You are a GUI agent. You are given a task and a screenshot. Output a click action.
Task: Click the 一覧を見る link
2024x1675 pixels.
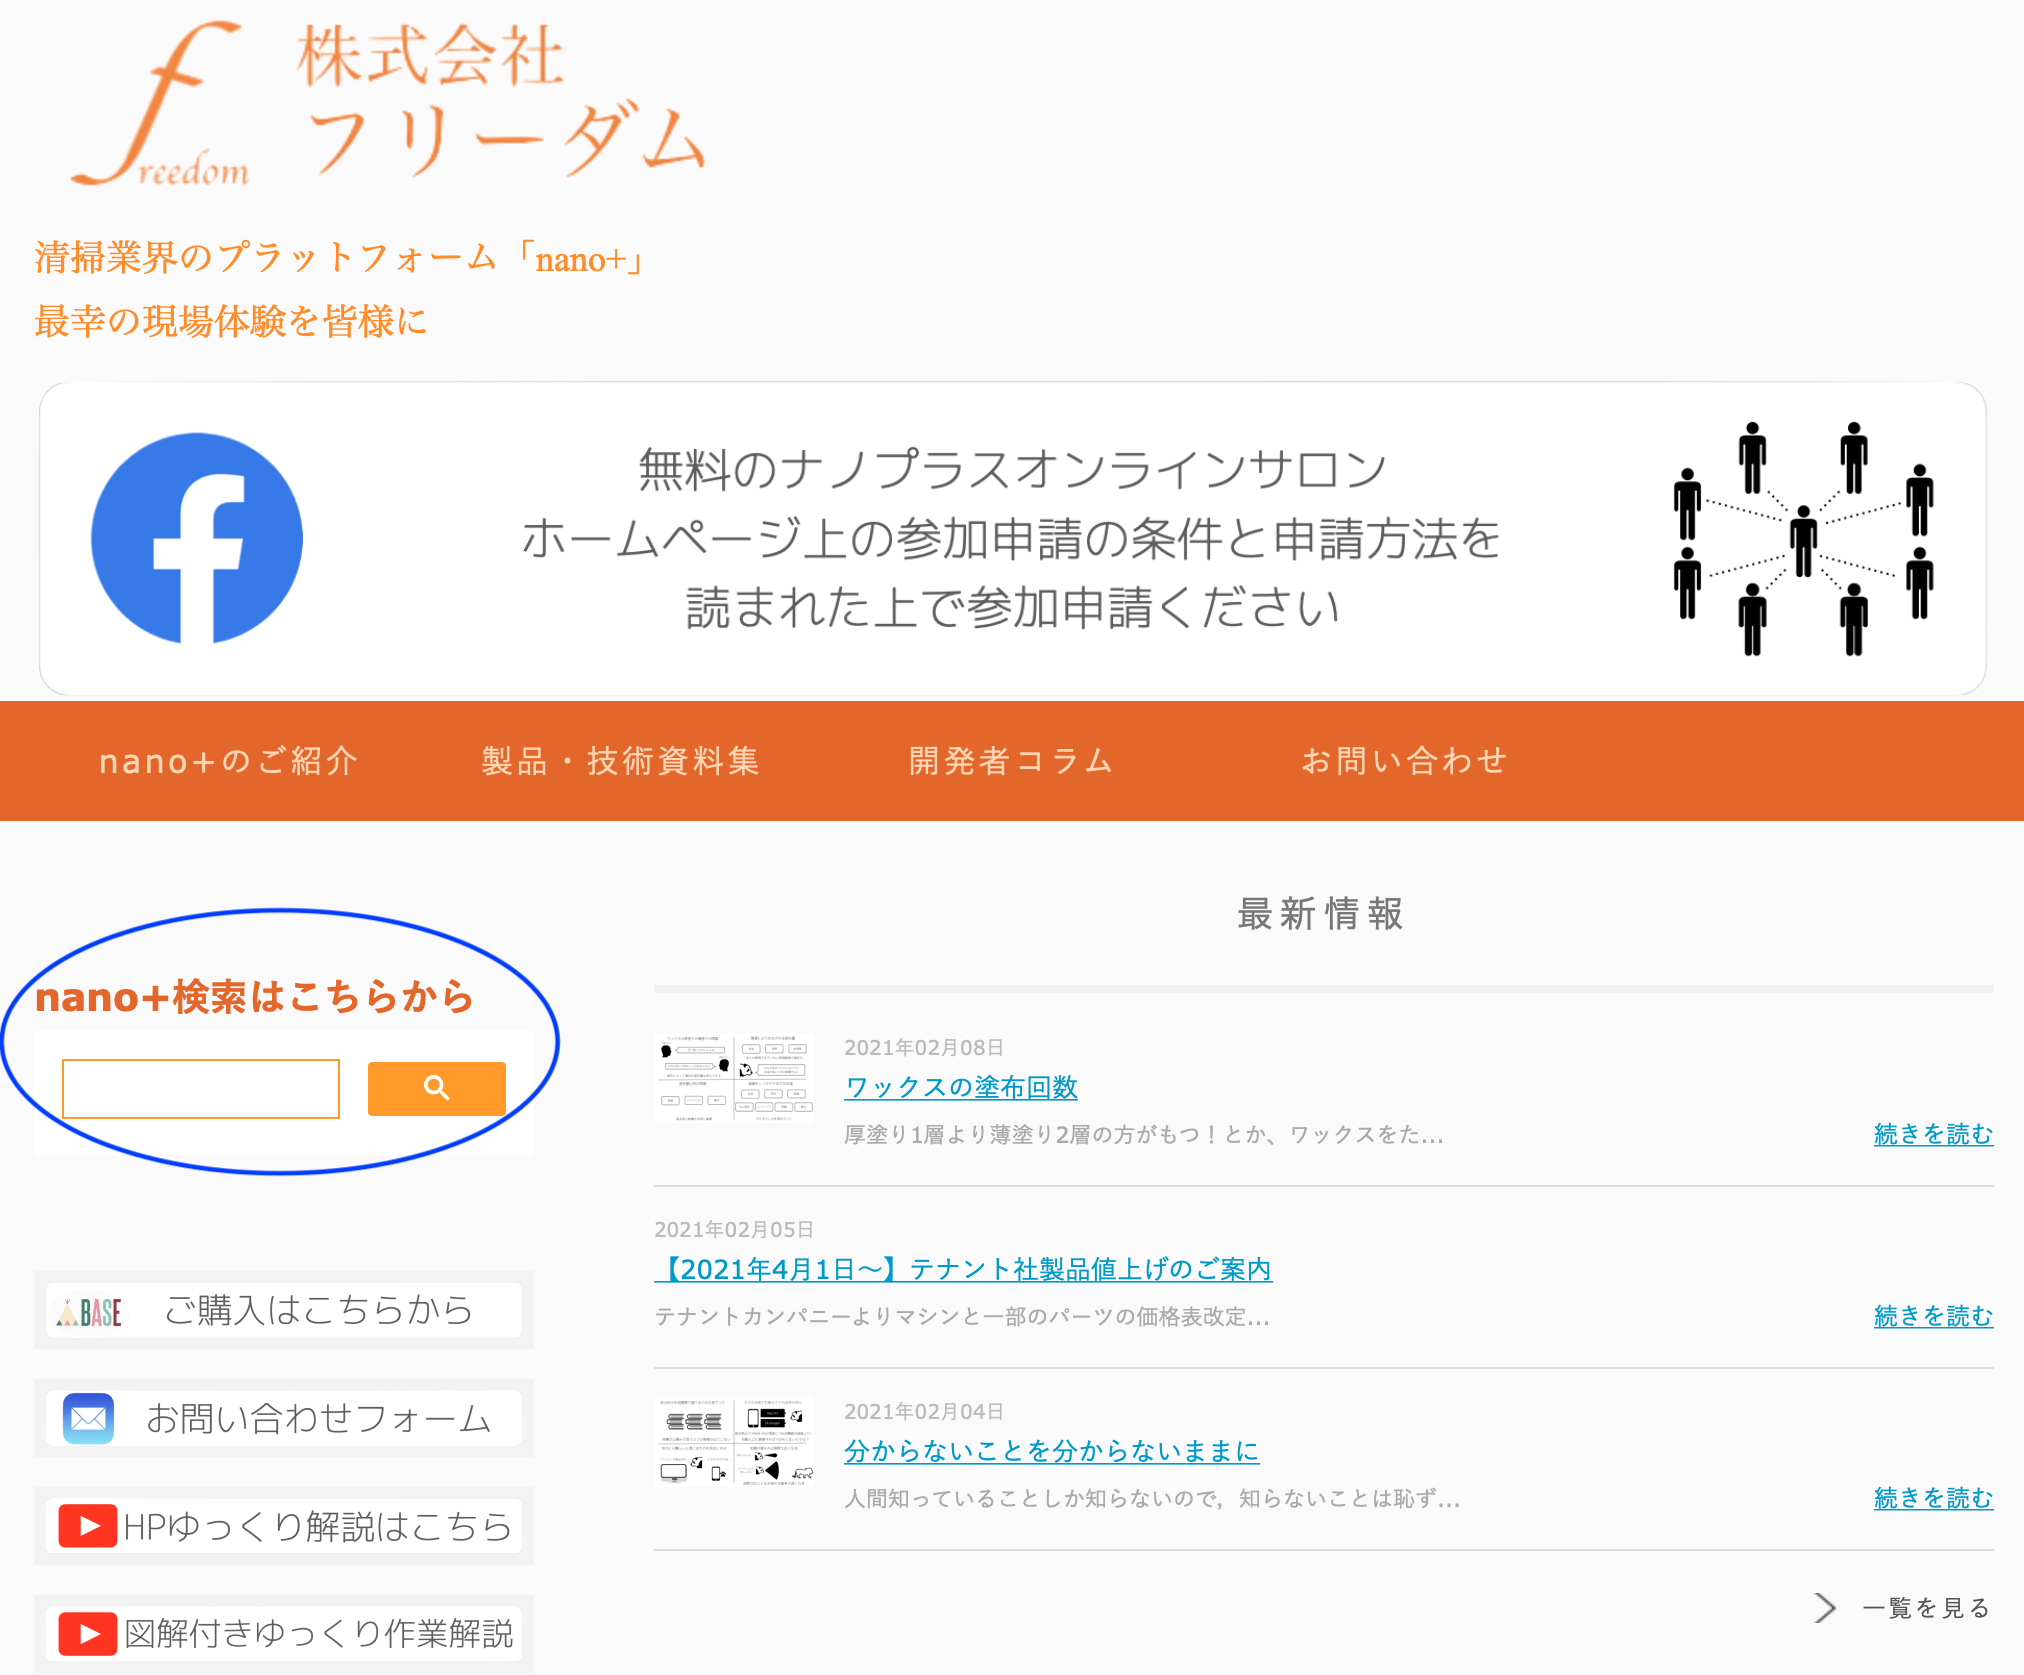pos(1926,1608)
